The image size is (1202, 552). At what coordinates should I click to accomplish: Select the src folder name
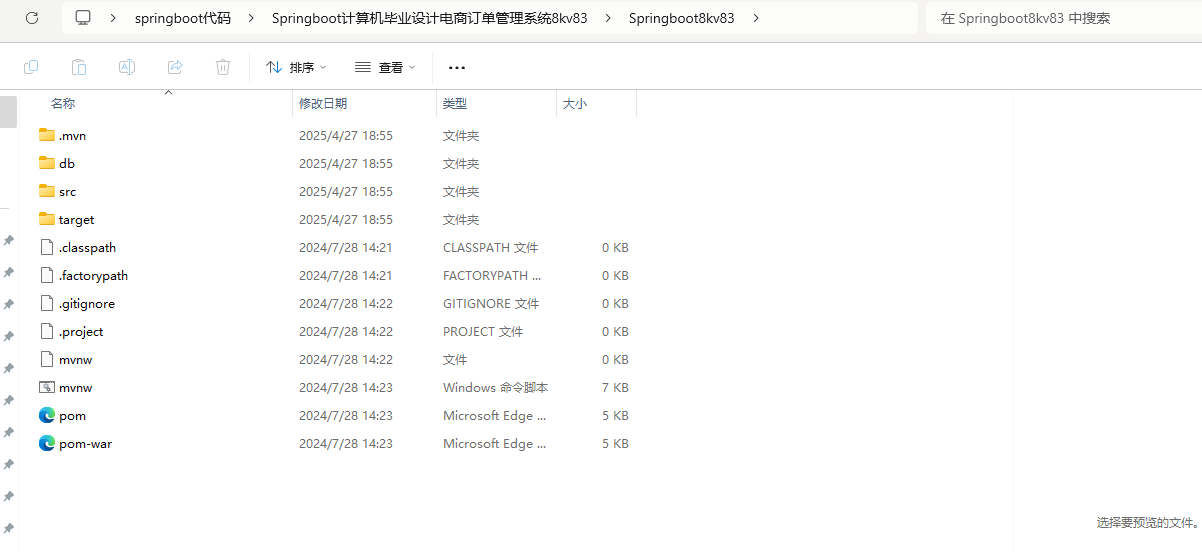click(x=67, y=191)
